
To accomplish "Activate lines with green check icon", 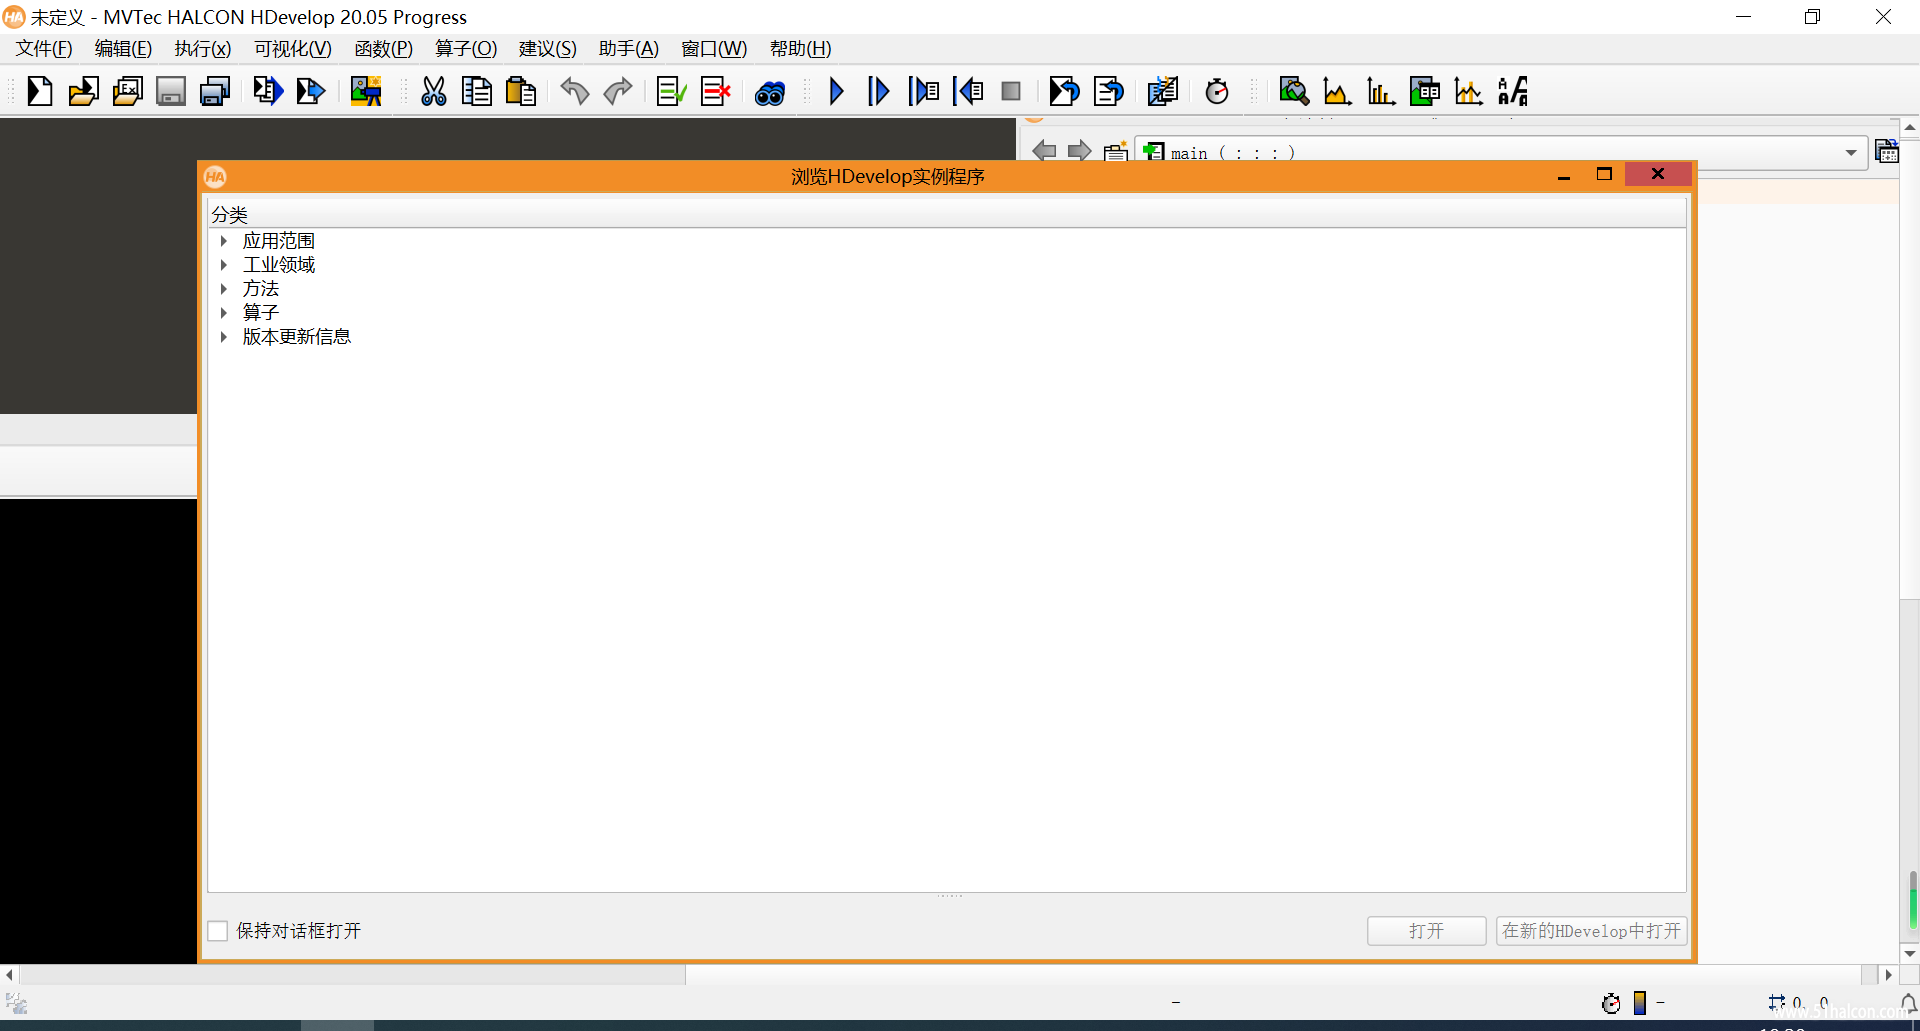I will coord(671,92).
